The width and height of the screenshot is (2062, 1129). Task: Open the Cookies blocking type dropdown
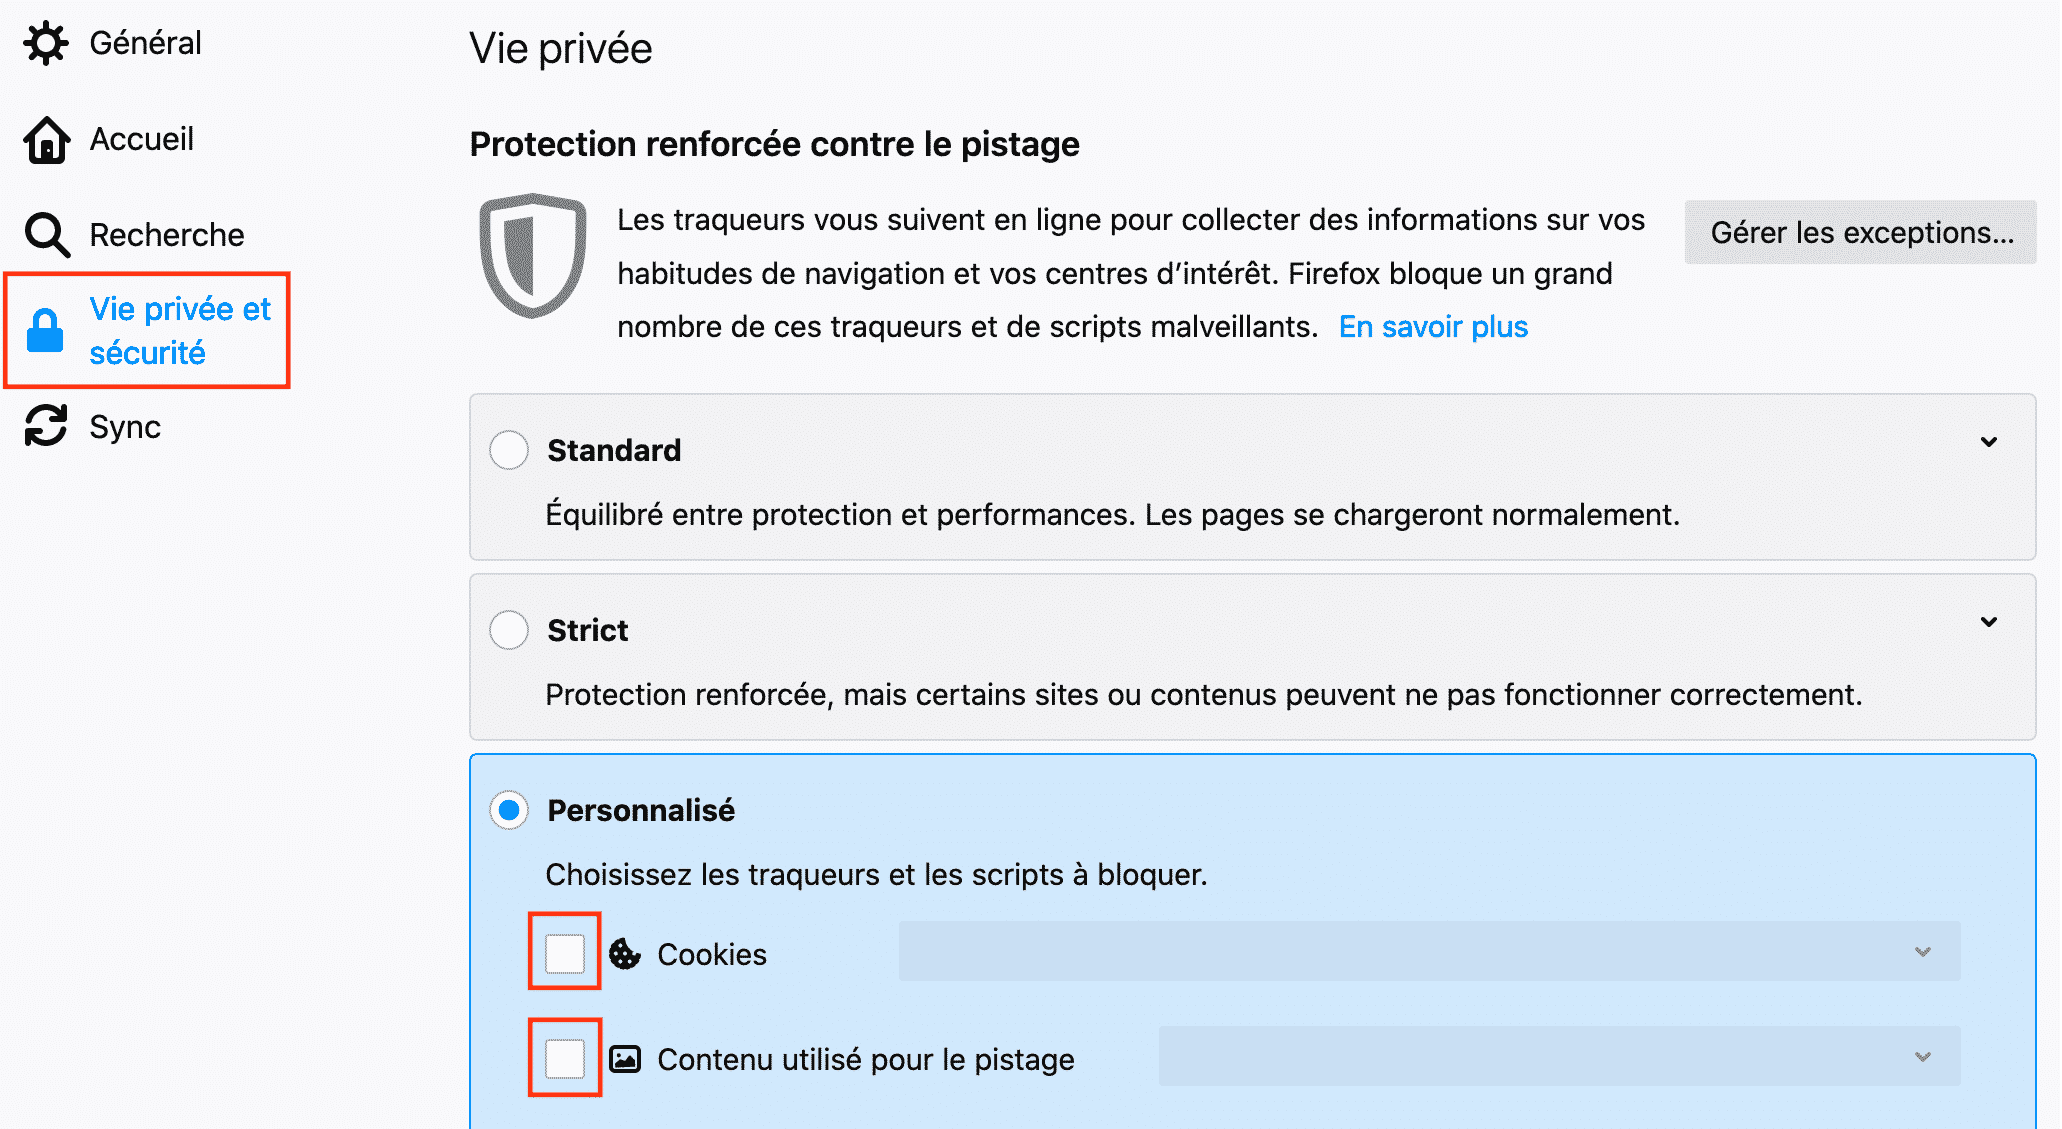[1429, 951]
